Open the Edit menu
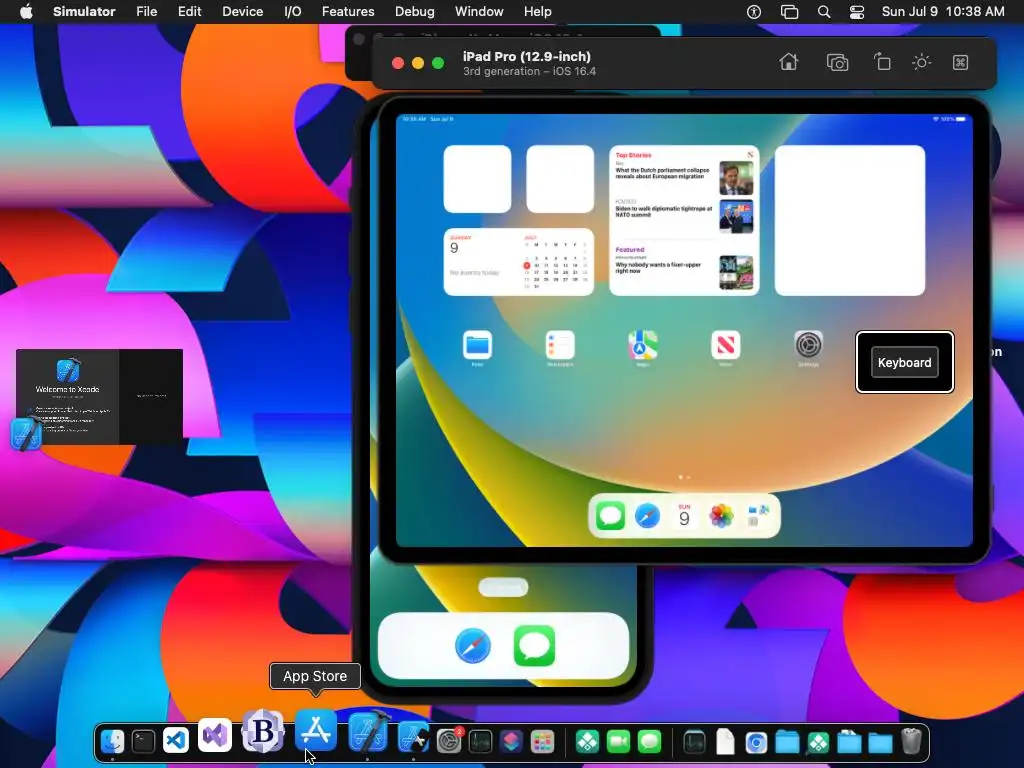 pyautogui.click(x=189, y=12)
